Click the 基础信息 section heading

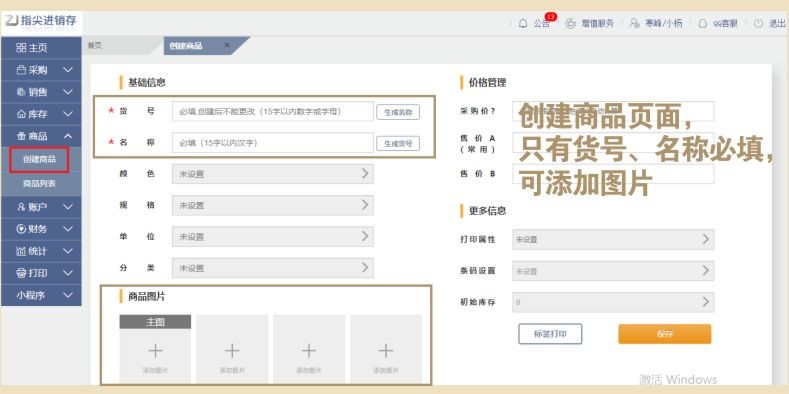(x=146, y=83)
